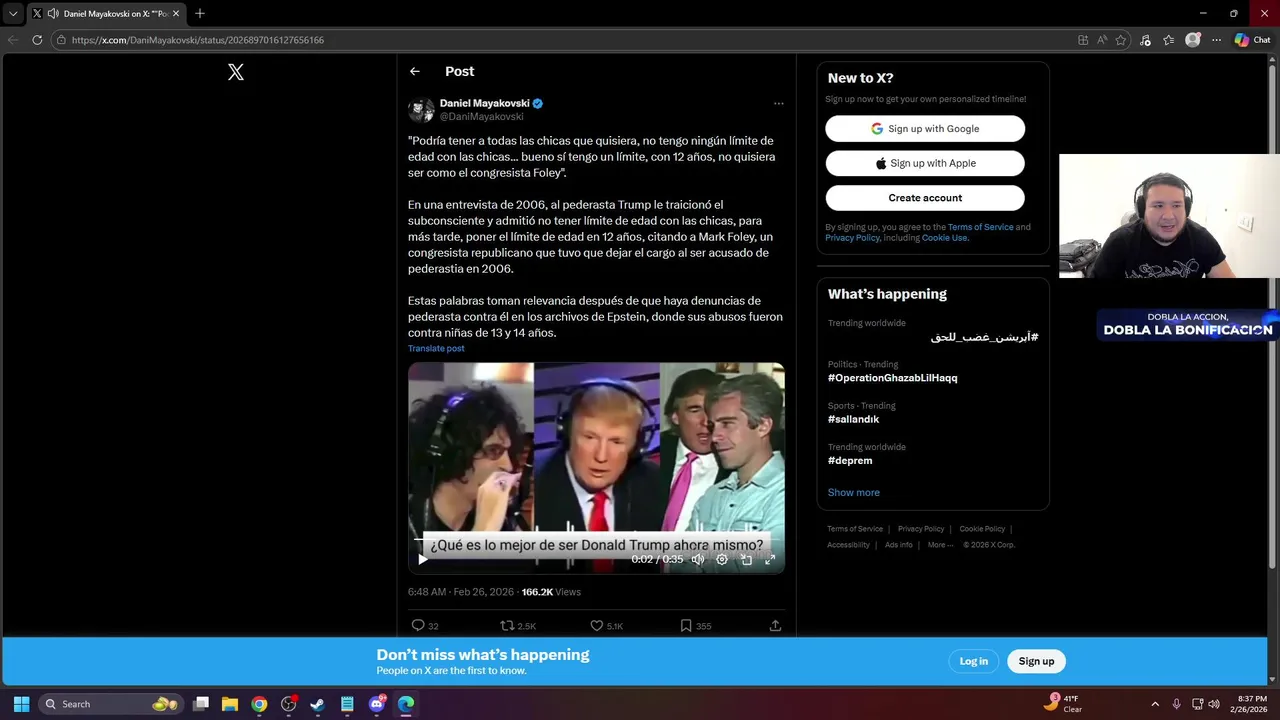The height and width of the screenshot is (720, 1280).
Task: Open Edge Settings and more menu
Action: (x=1216, y=40)
